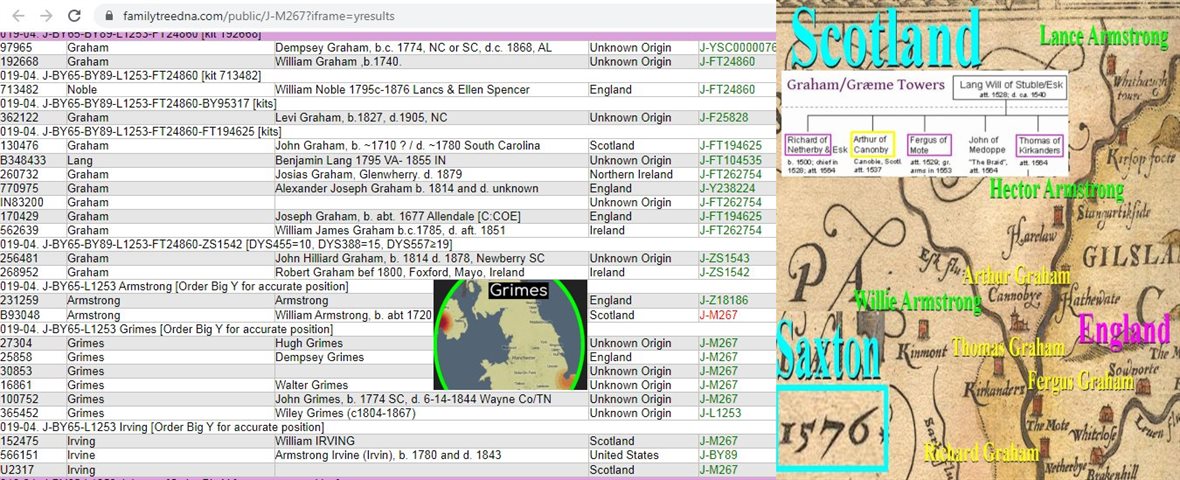Click the 1576 date box on the map
Viewport: 1180px width, 480px height.
[x=832, y=428]
